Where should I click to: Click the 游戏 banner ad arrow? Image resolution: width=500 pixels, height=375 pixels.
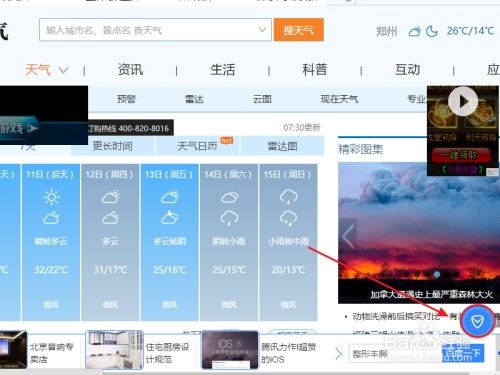click(x=32, y=128)
